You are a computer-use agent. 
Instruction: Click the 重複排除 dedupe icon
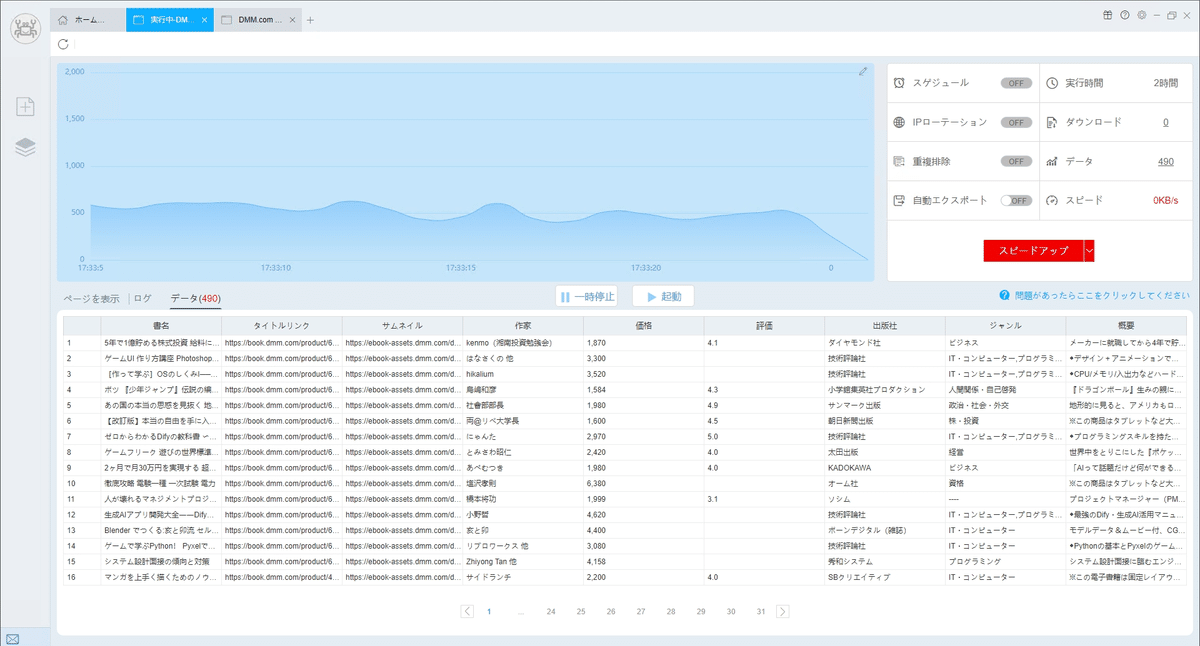tap(900, 161)
